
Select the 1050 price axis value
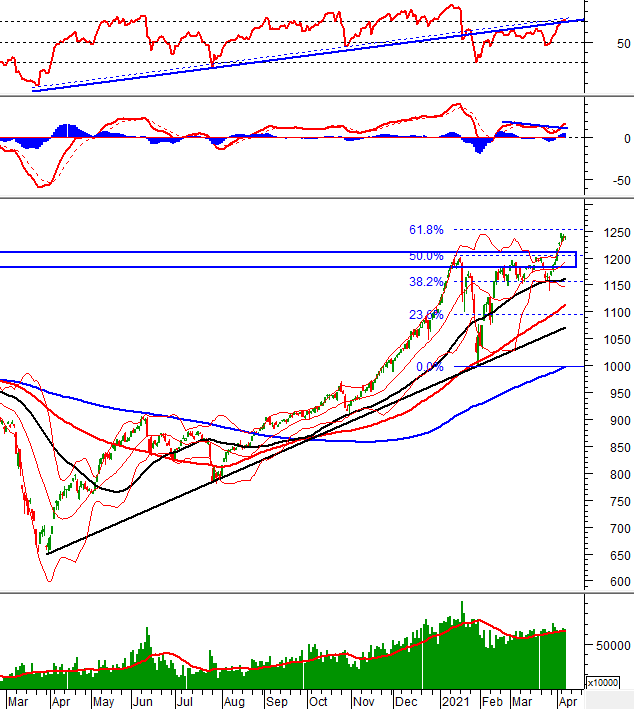click(x=617, y=340)
